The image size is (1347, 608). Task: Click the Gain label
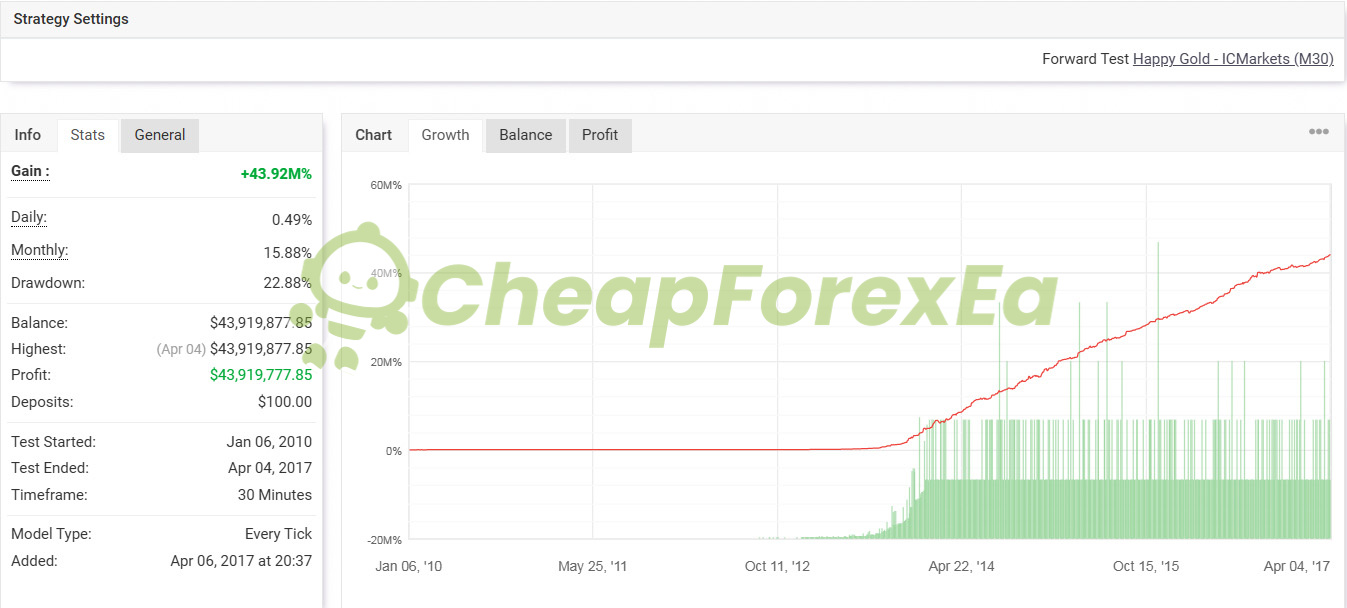coord(30,171)
